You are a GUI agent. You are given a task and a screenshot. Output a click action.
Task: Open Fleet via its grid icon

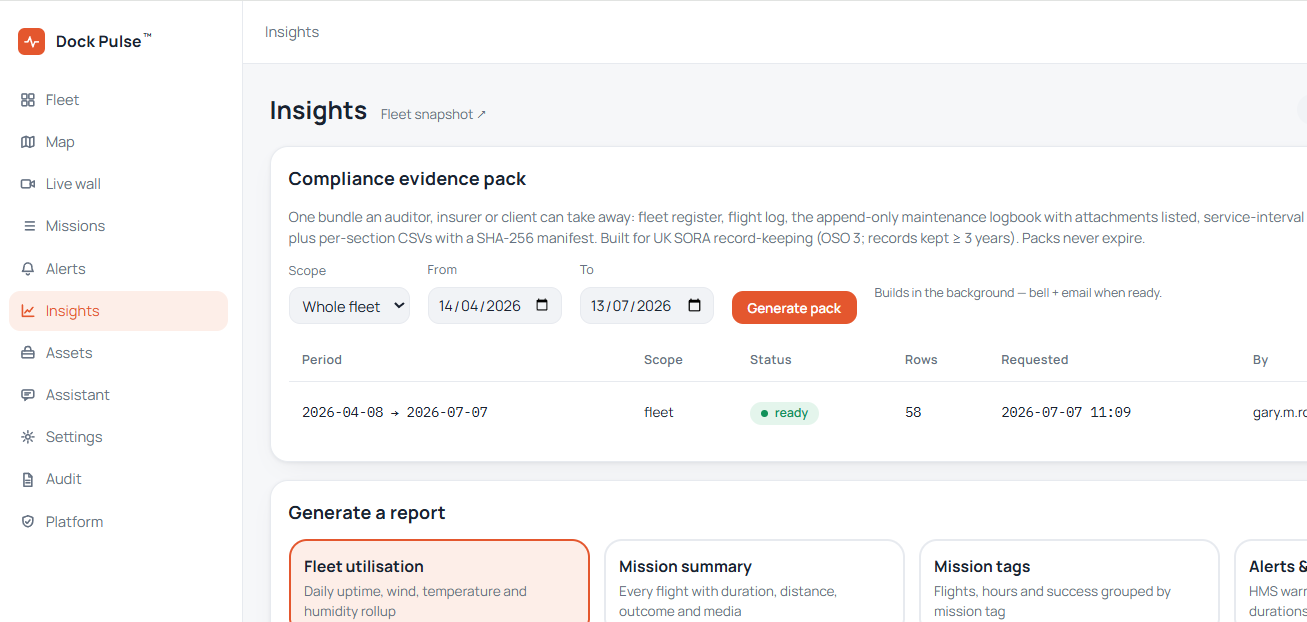click(28, 100)
